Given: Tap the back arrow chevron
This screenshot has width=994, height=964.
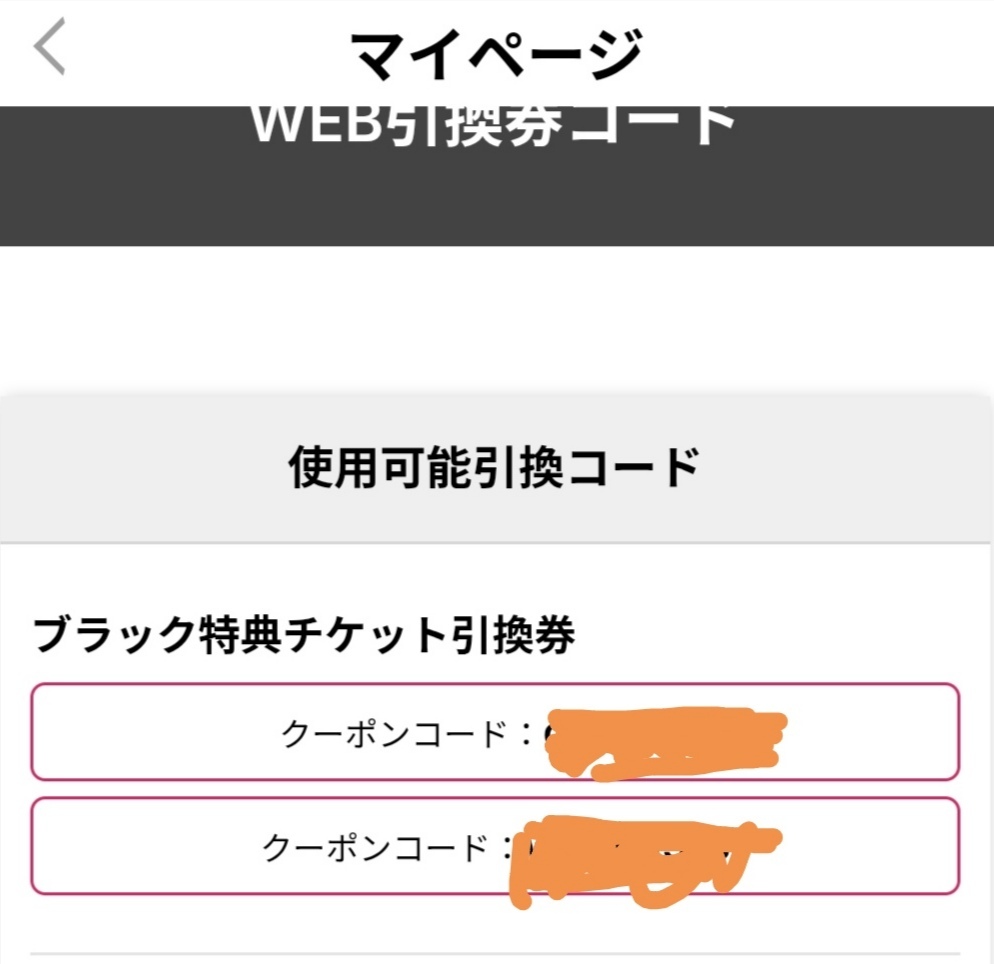Looking at the screenshot, I should click(x=50, y=49).
